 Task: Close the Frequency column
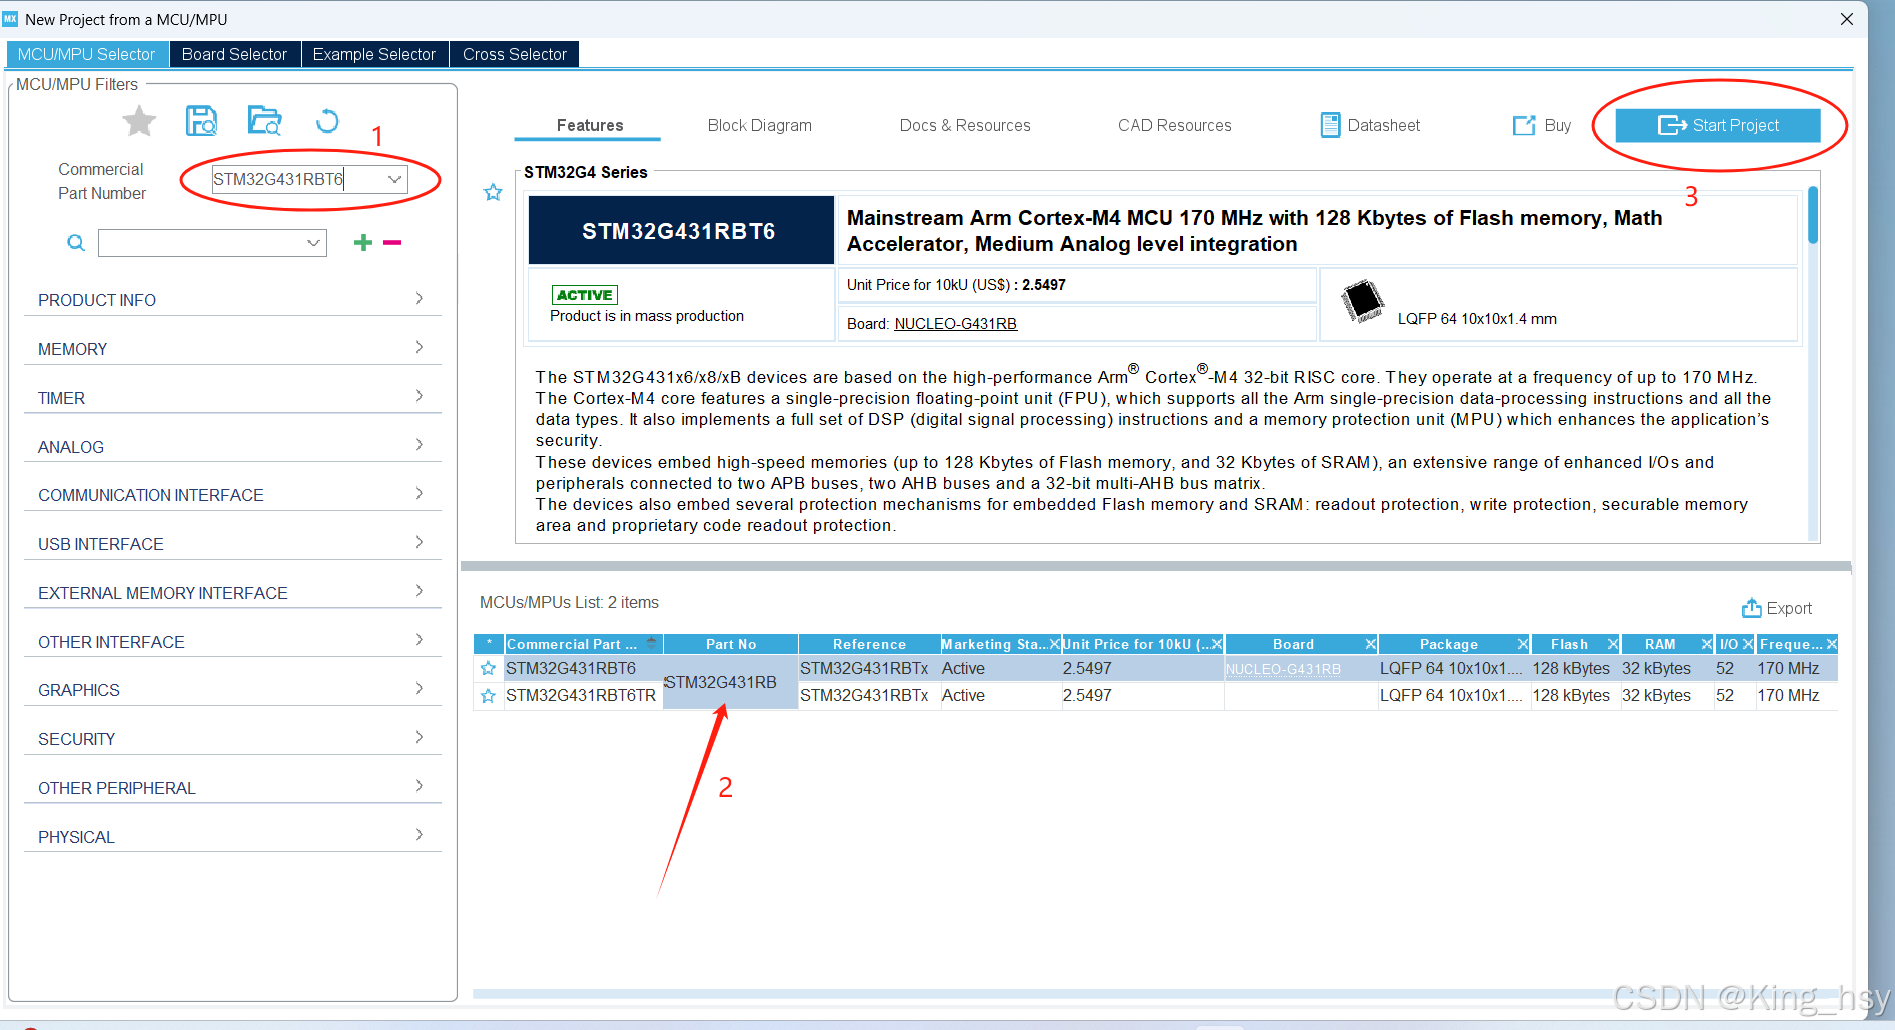tap(1832, 644)
